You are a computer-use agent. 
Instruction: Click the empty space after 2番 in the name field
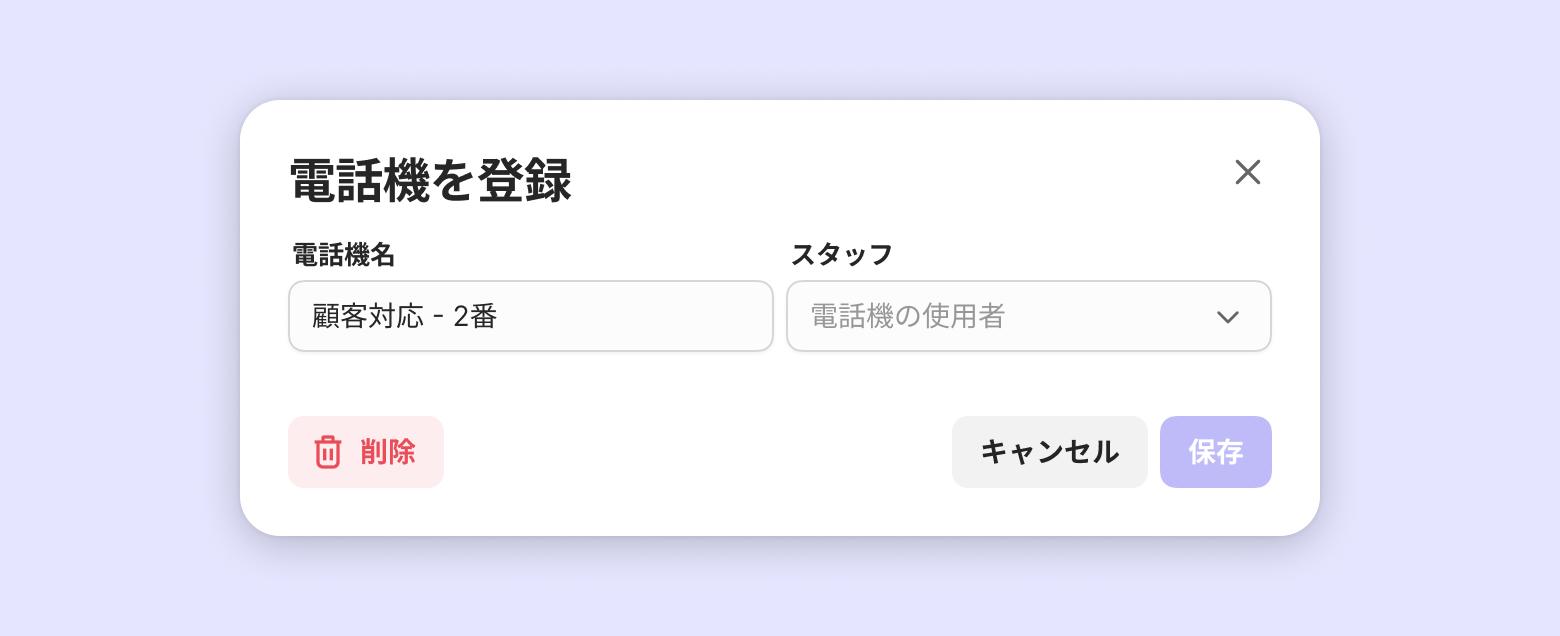(x=640, y=317)
